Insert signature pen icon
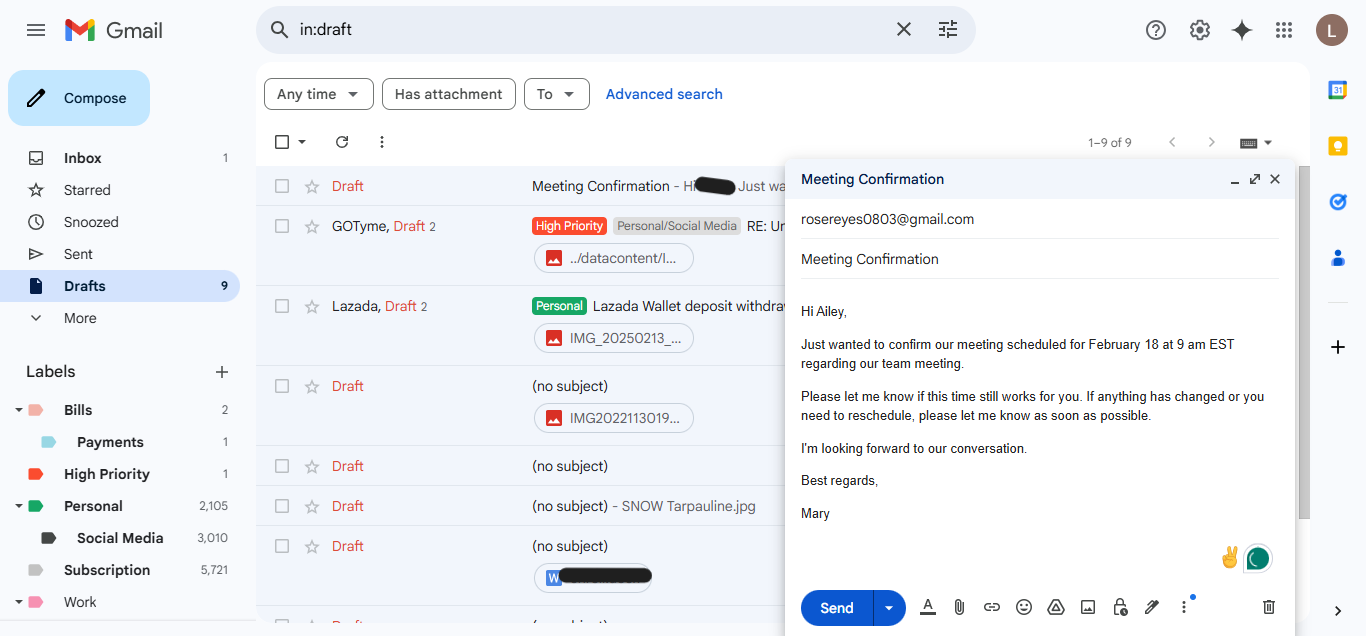1366x636 pixels. pyautogui.click(x=1152, y=607)
